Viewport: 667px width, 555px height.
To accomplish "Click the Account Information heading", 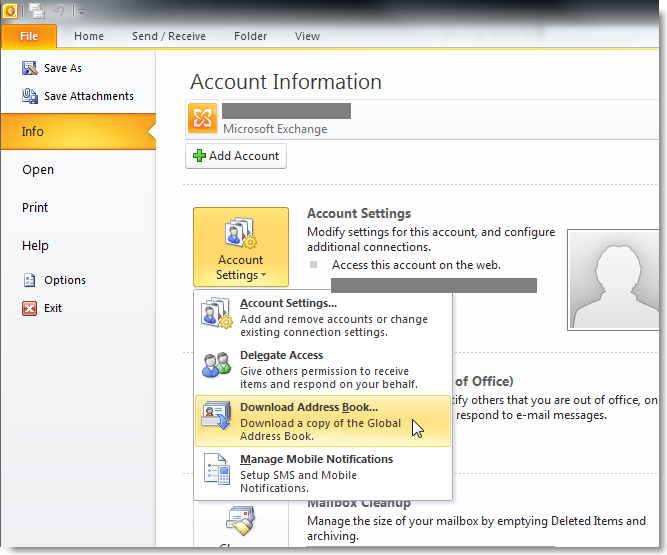I will pos(286,82).
